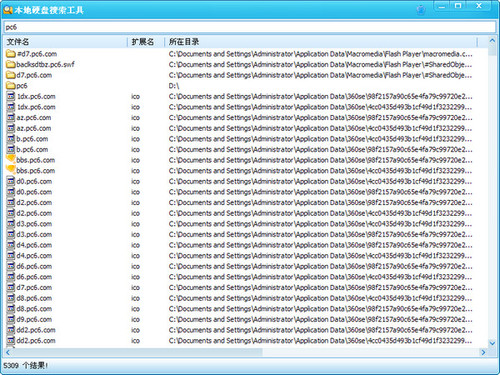Select 1dx.pc6.com name in 98f2157 path row

[x=36, y=96]
